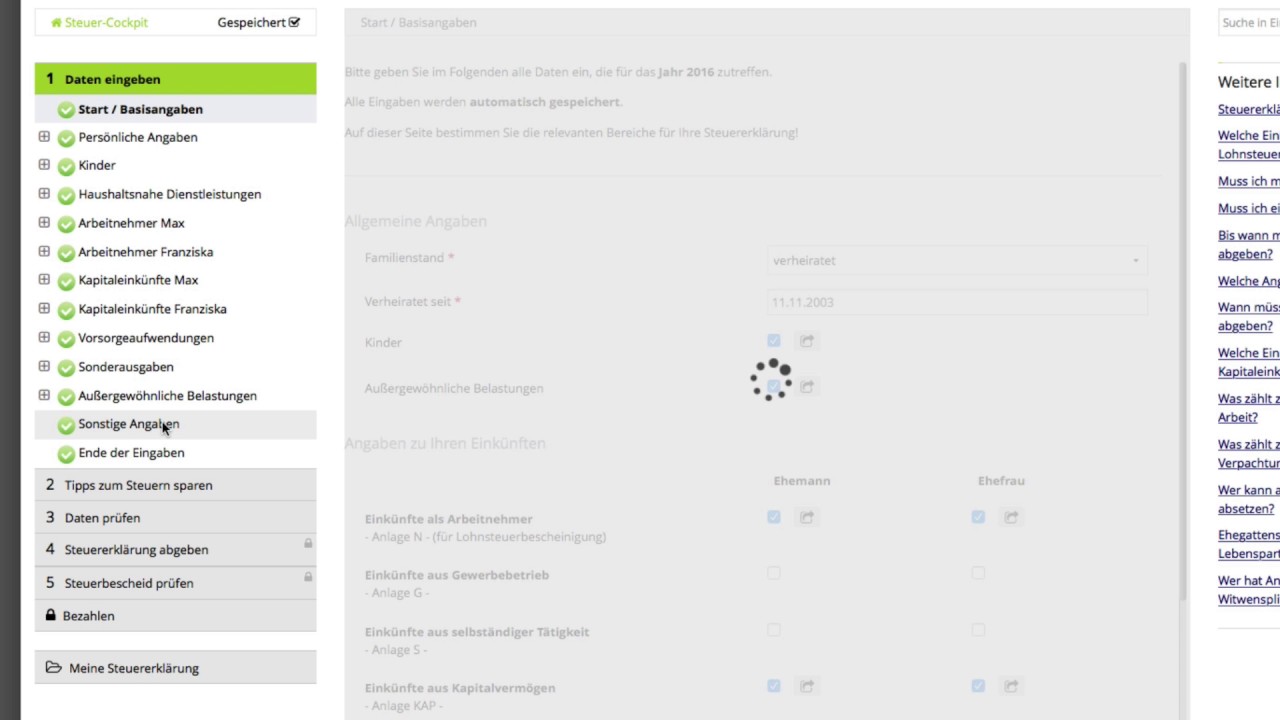Toggle Ehefrau Einkünfte als Arbeitnehmer checkbox
The height and width of the screenshot is (720, 1280).
point(978,517)
